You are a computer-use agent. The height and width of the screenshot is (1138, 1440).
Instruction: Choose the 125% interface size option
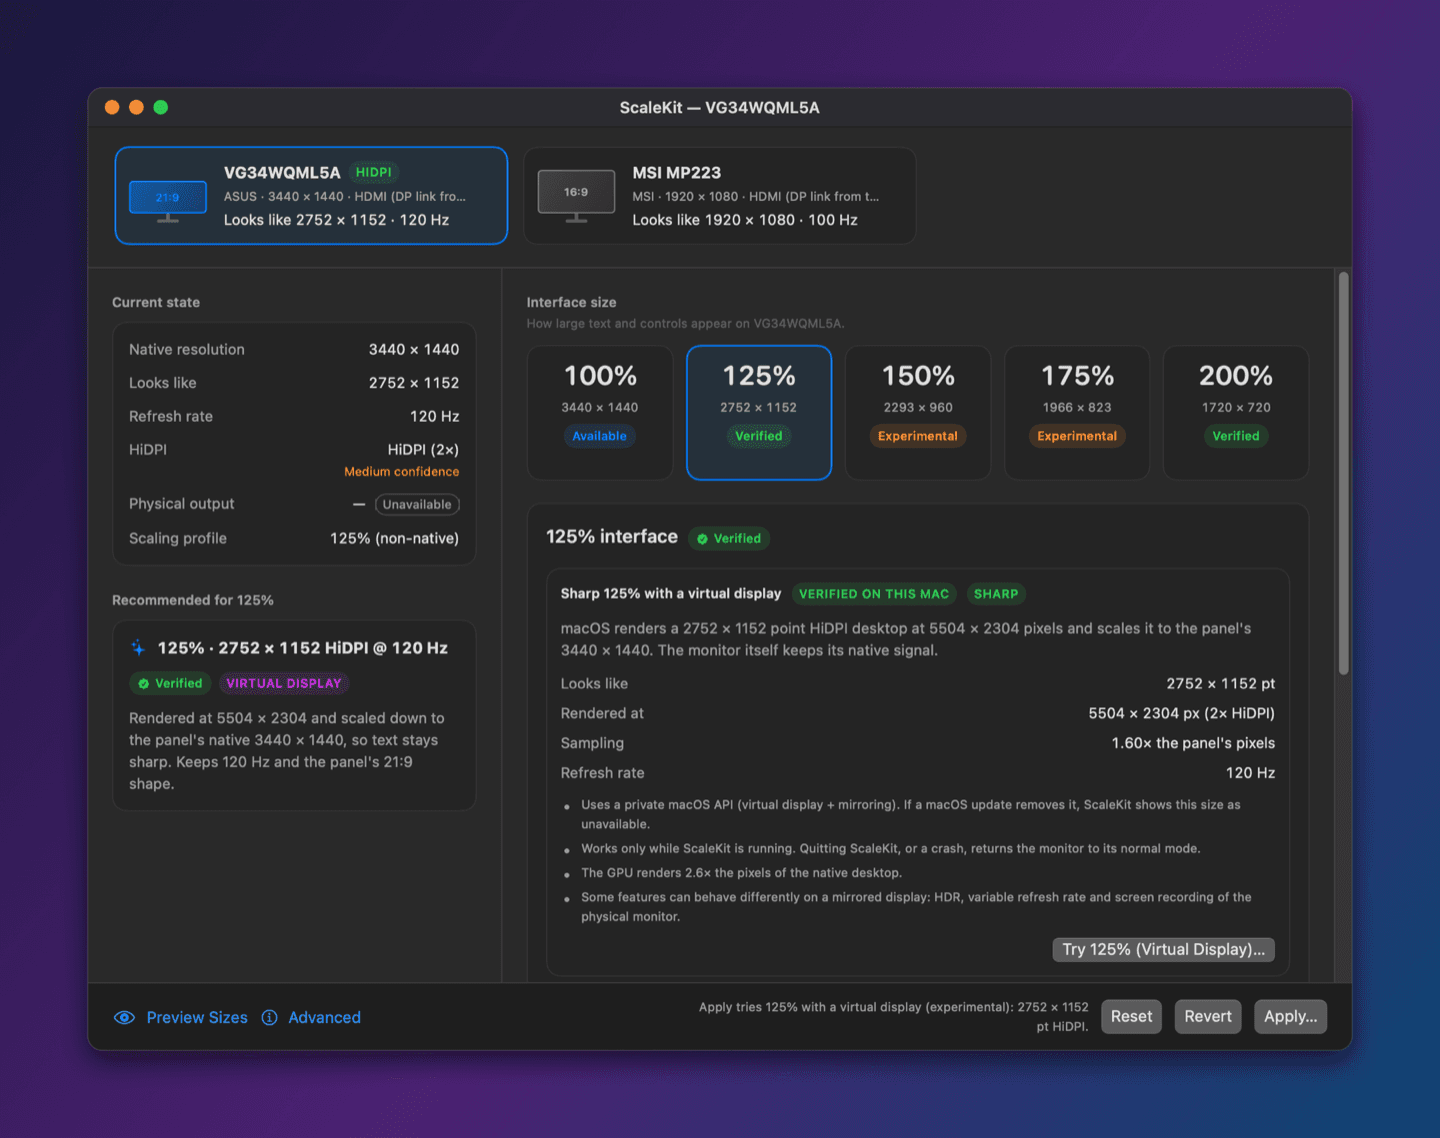pos(759,413)
